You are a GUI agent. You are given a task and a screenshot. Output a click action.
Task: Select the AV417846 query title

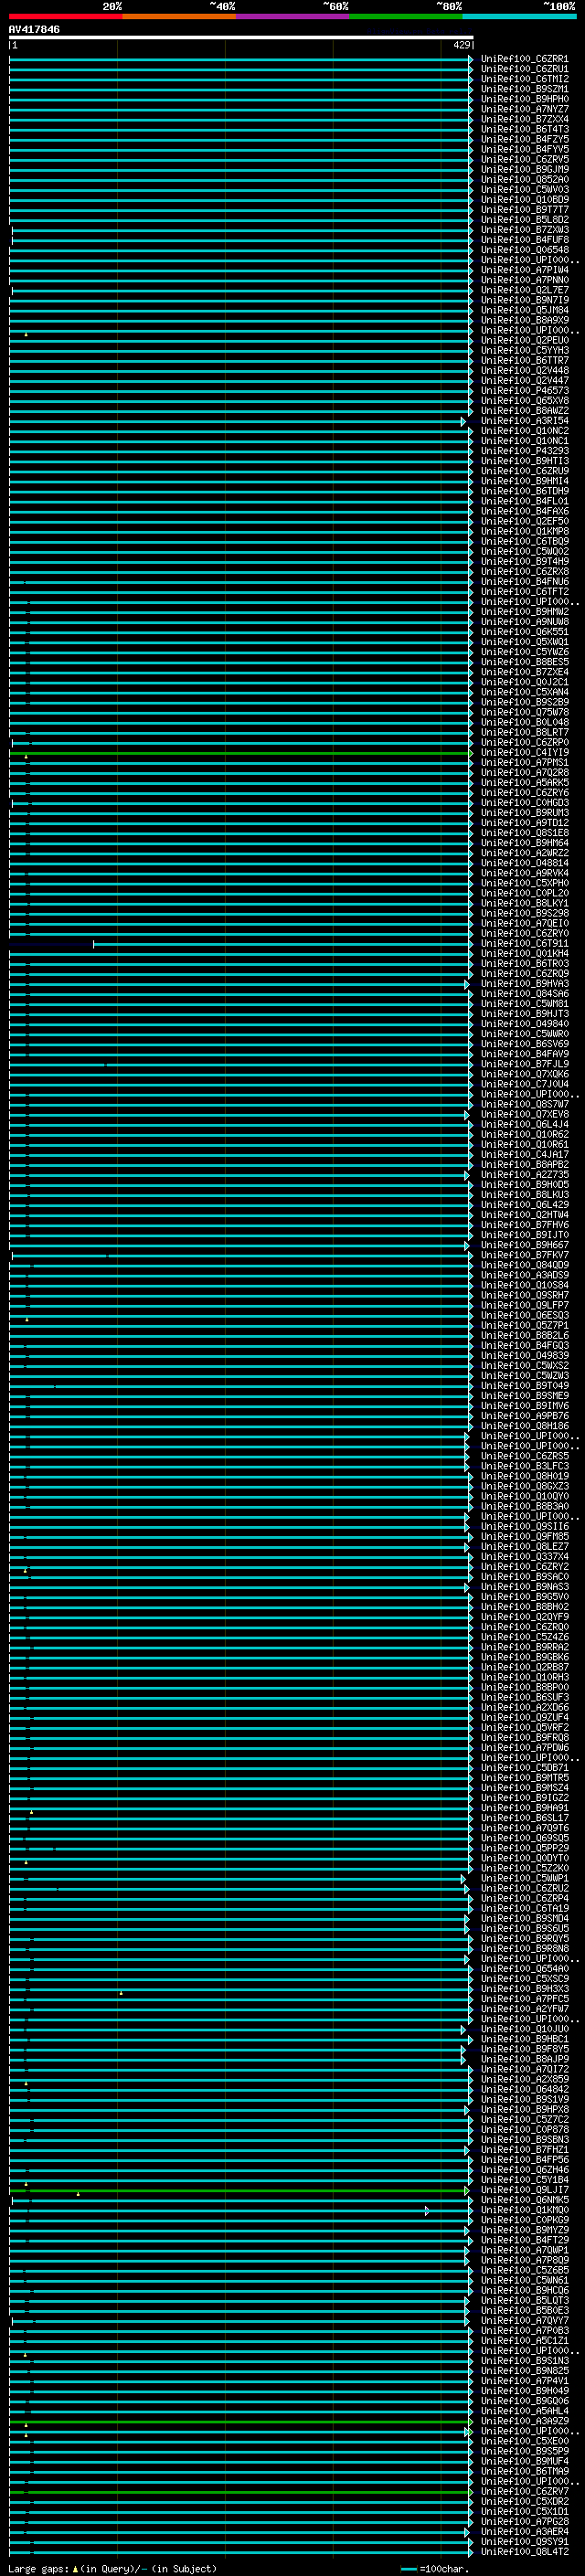coord(34,30)
